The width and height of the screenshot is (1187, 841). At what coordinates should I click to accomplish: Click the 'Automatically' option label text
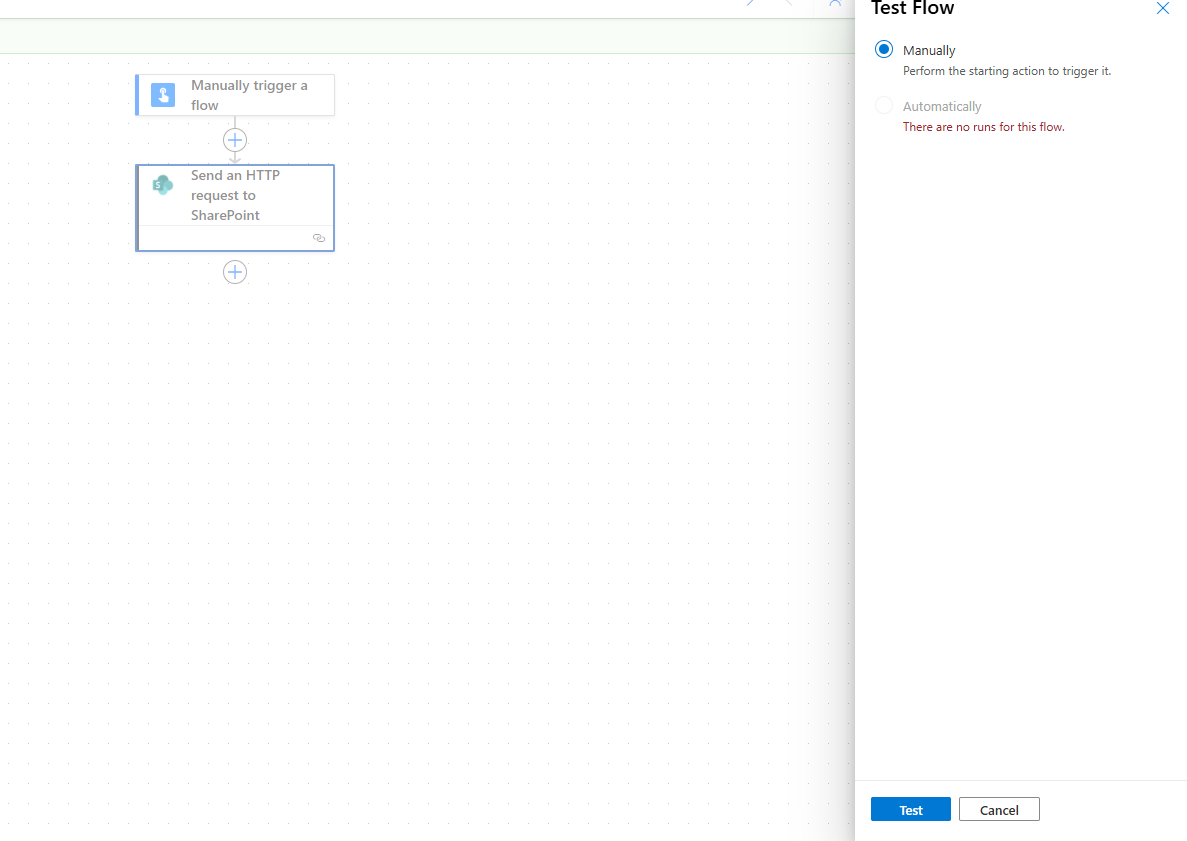[942, 106]
